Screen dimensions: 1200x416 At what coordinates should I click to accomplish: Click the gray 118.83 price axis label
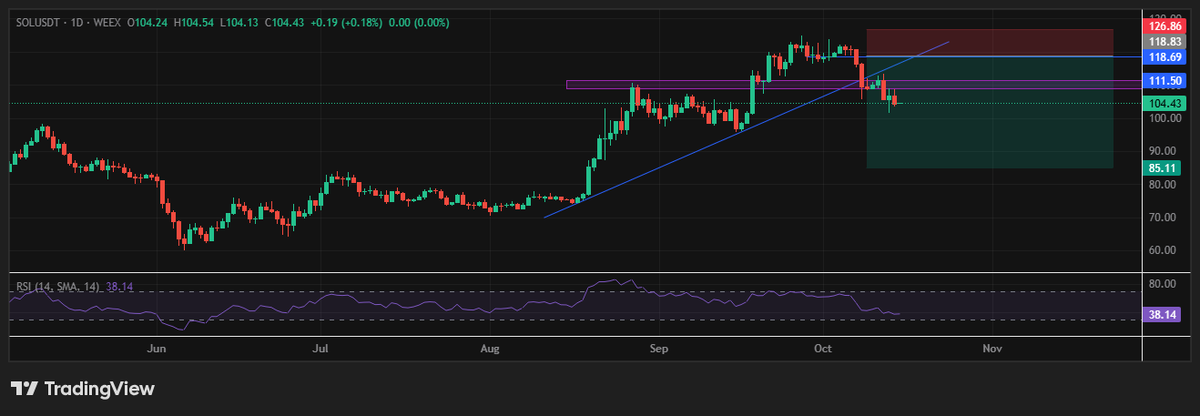1166,42
